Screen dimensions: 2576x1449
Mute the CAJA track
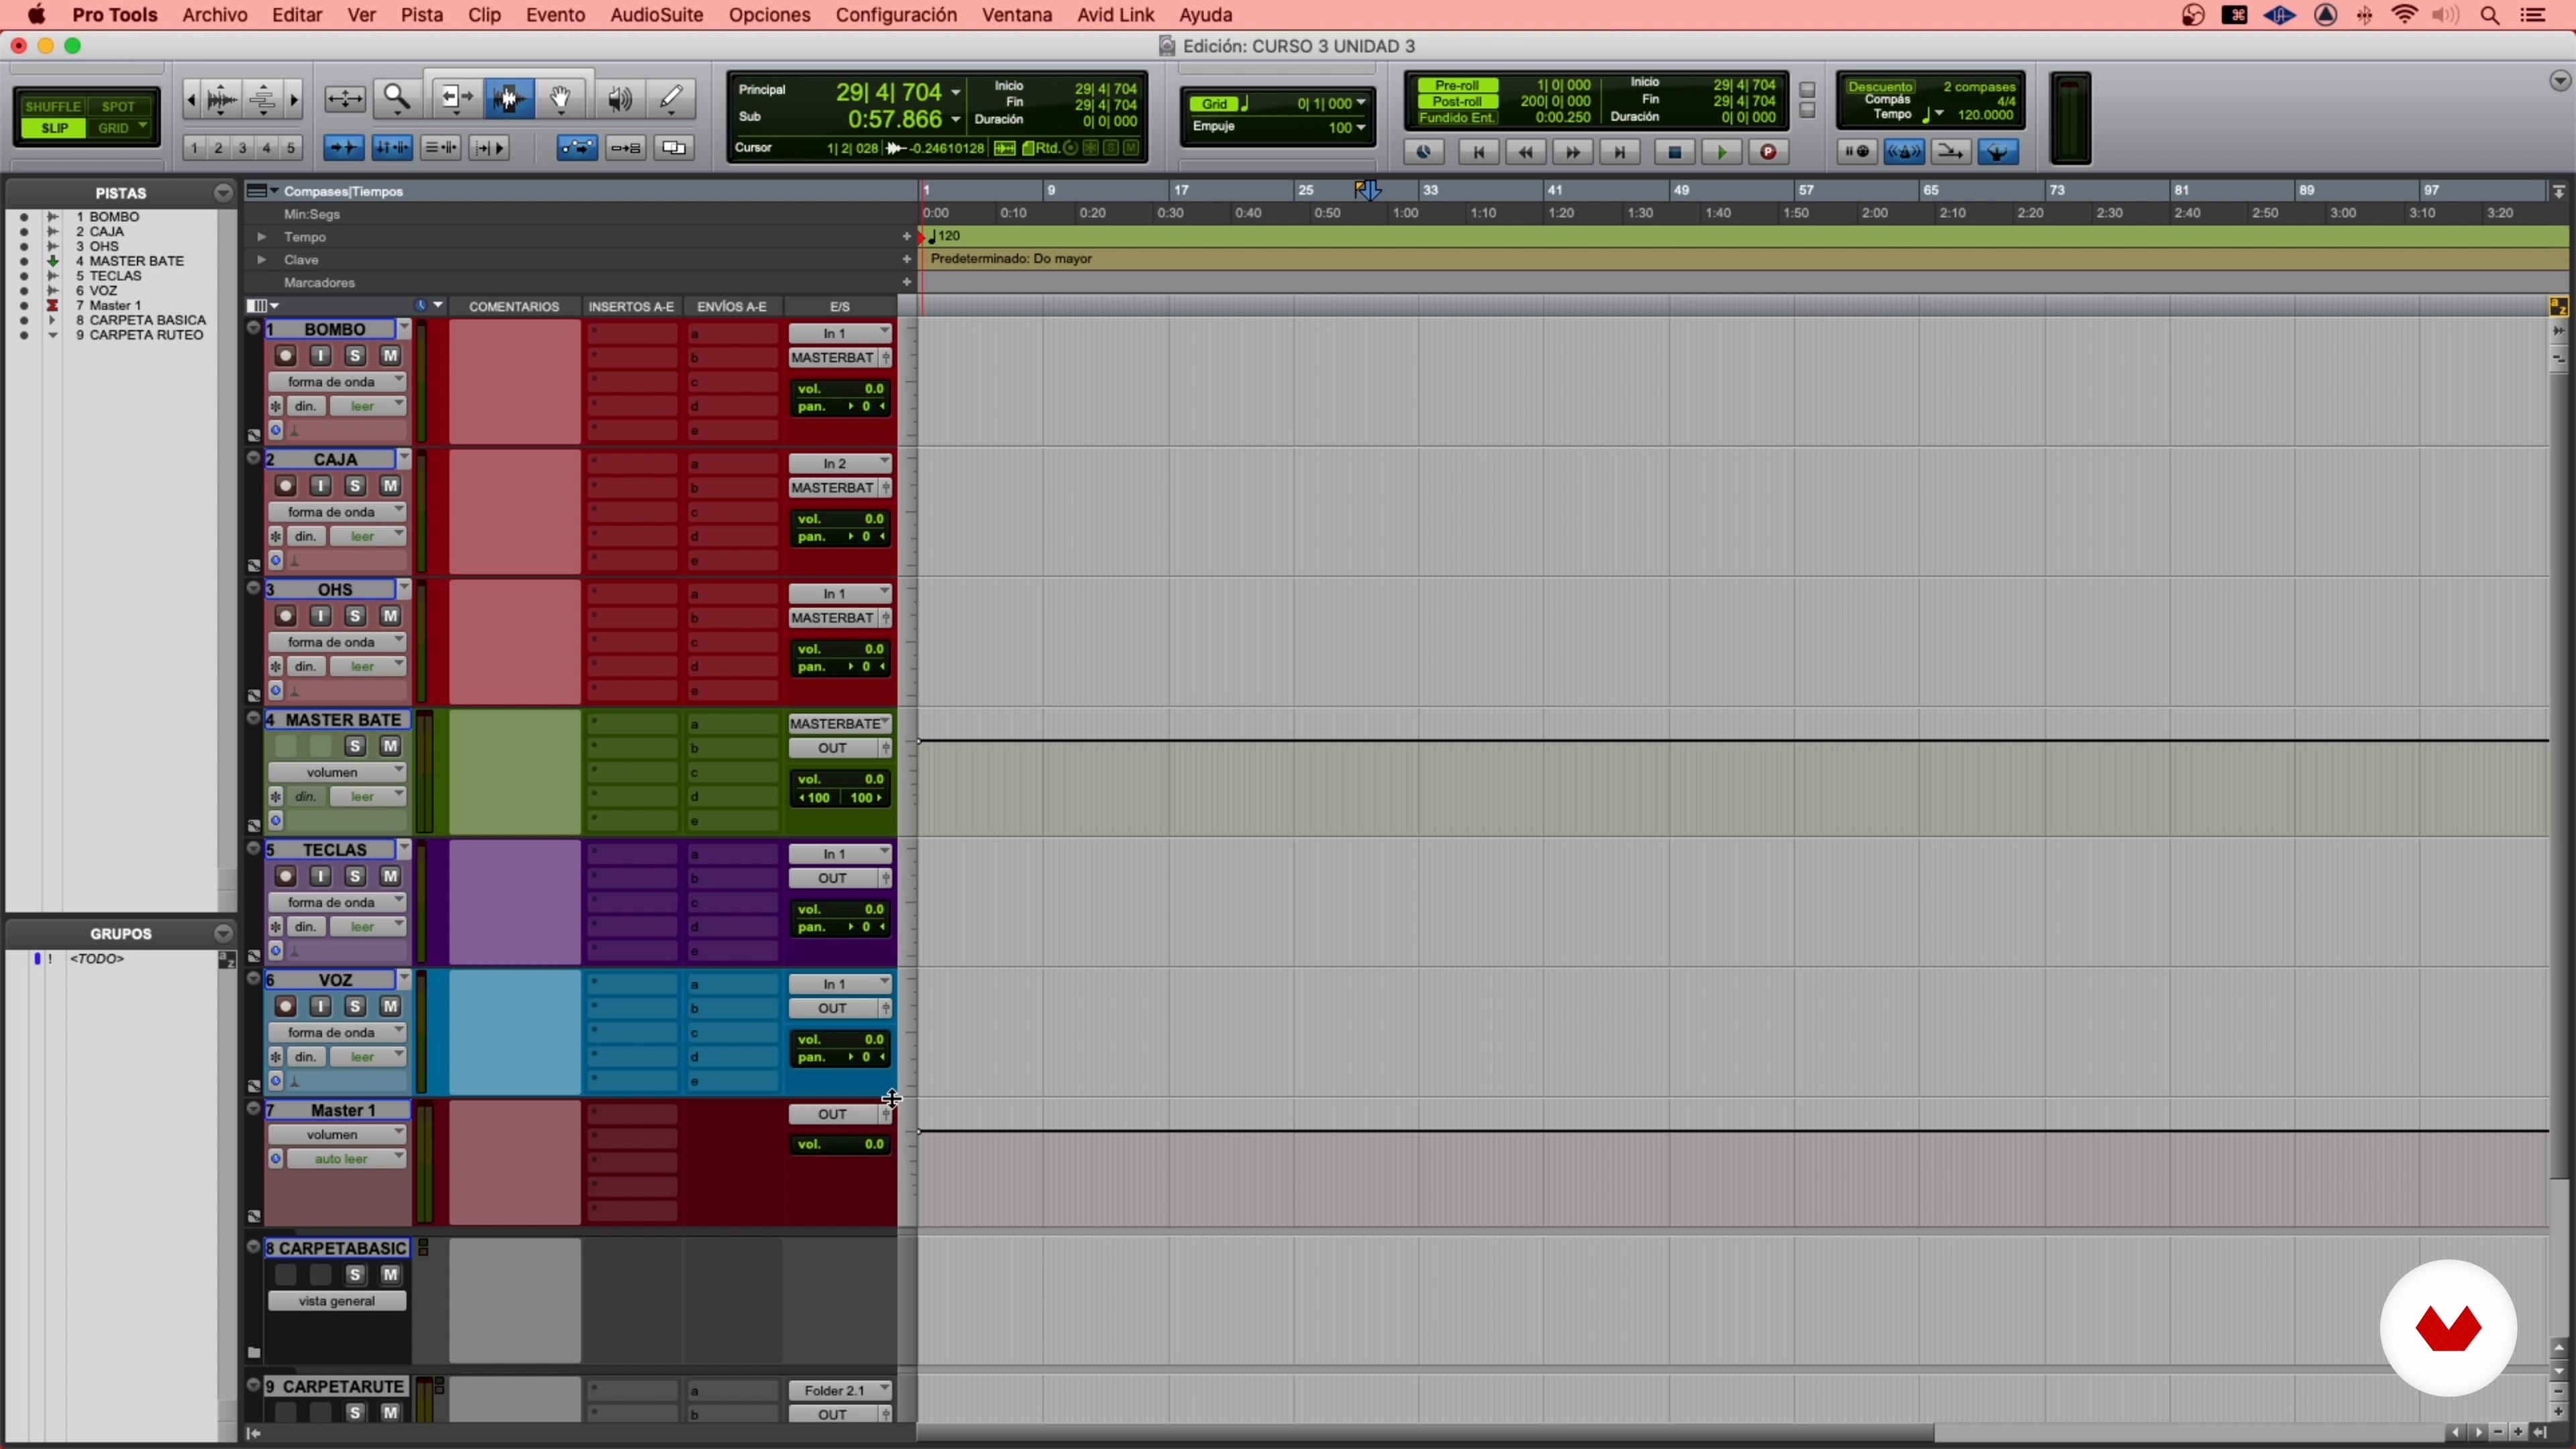click(x=390, y=486)
